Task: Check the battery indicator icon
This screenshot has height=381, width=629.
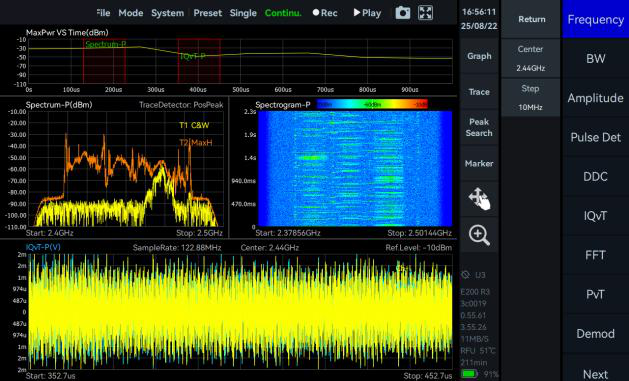Action: pos(469,374)
